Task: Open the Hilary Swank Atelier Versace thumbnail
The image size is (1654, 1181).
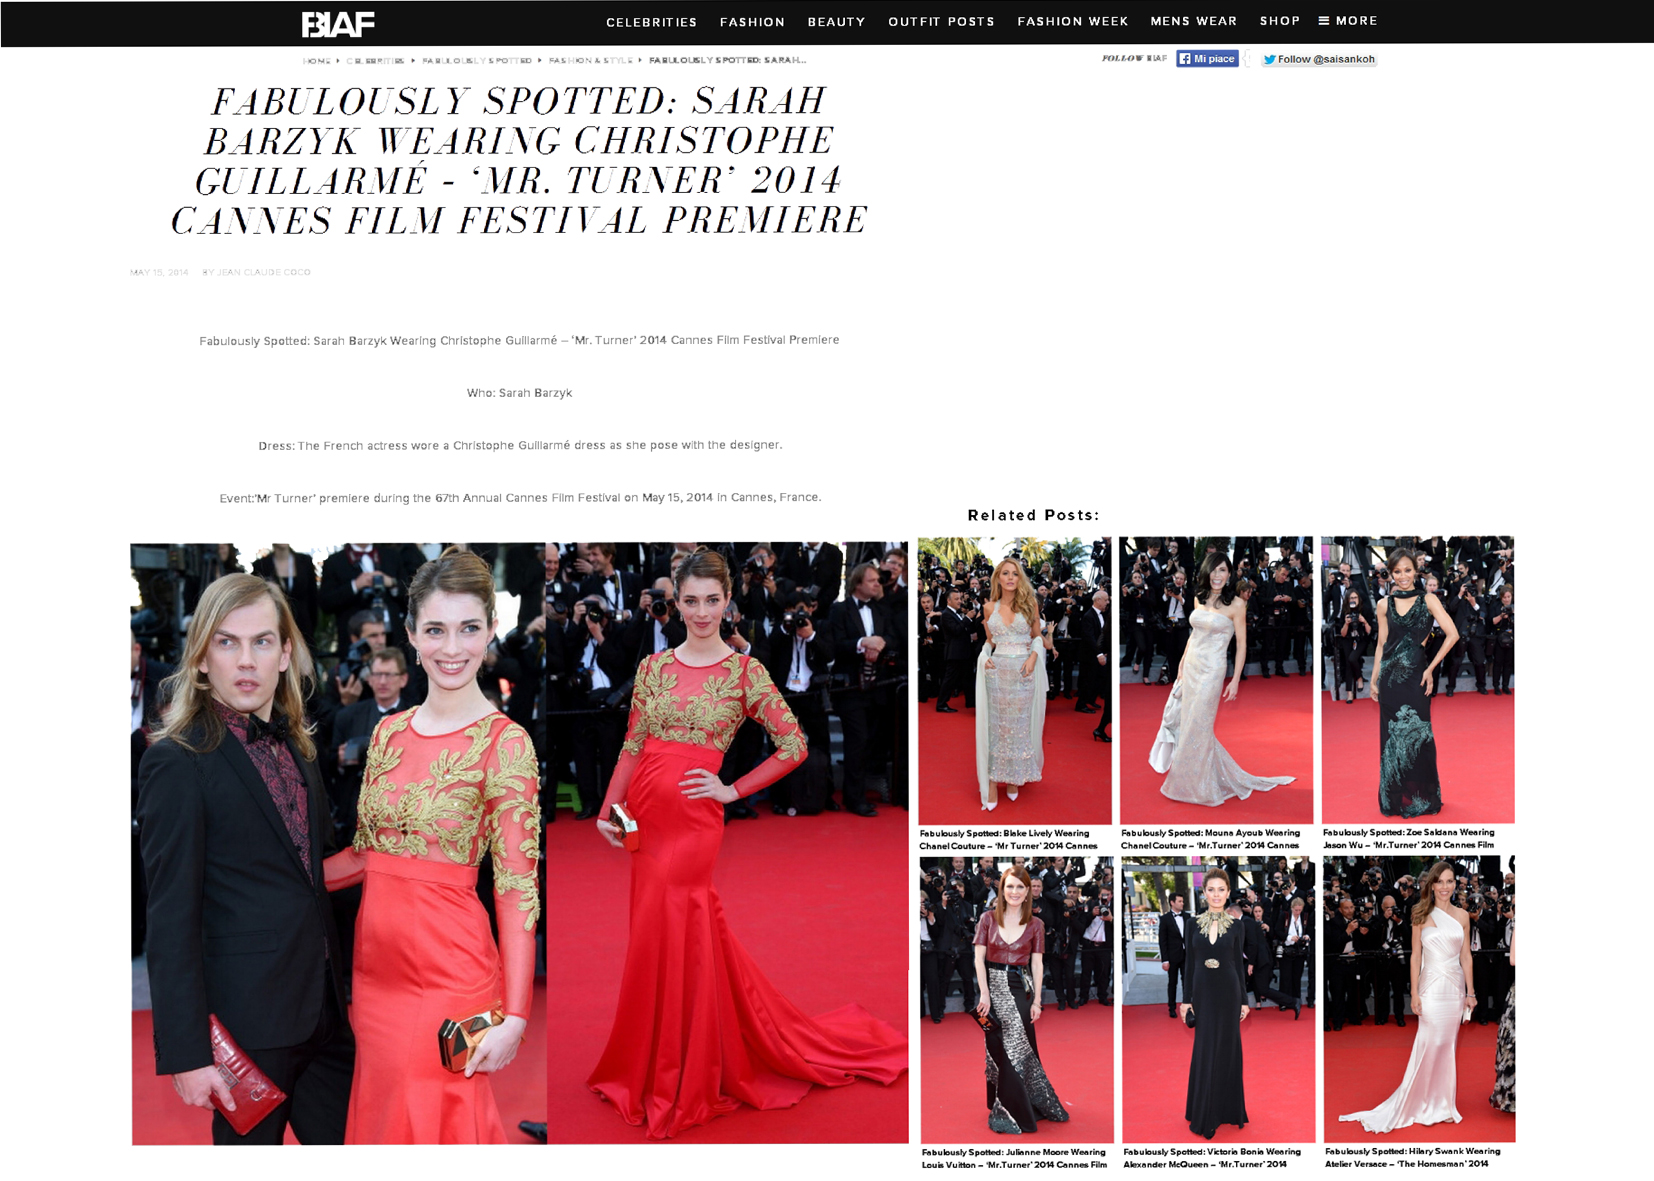Action: pos(1418,998)
